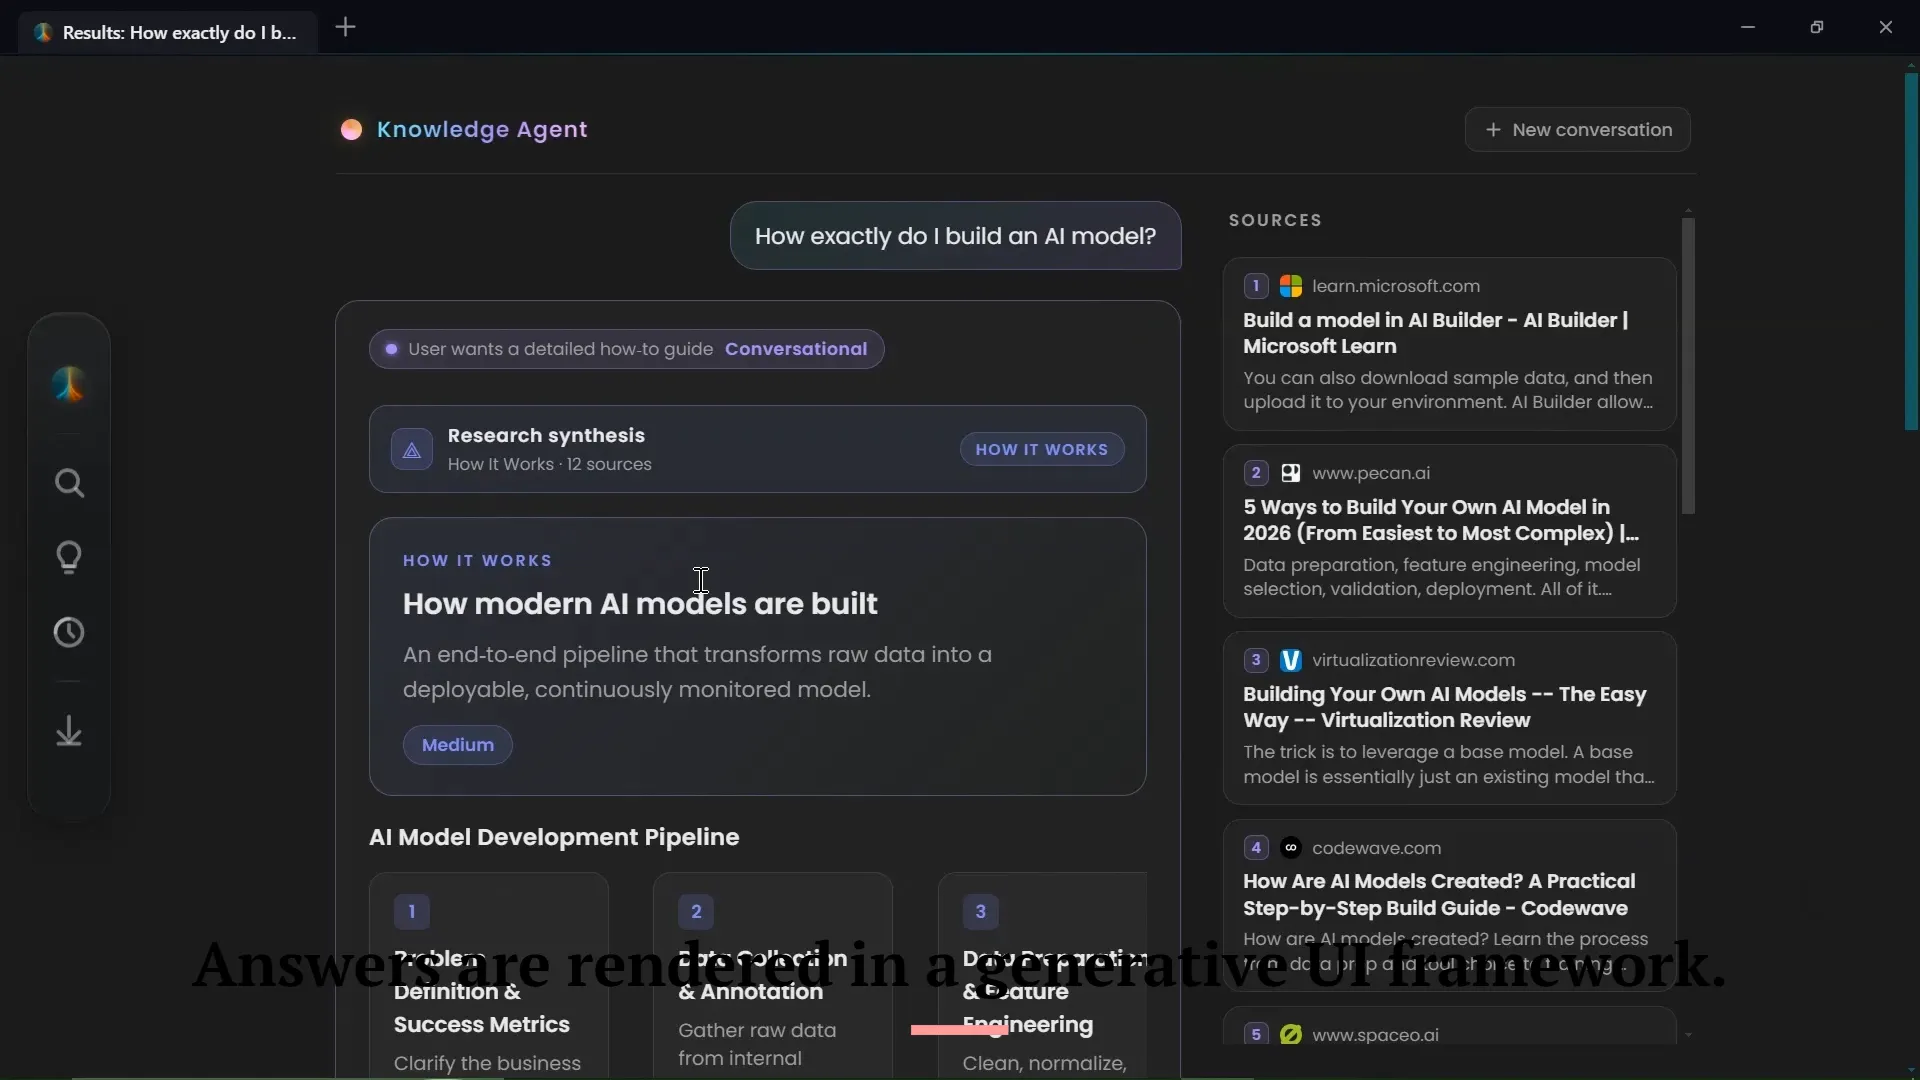1920x1080 pixels.
Task: Click pipeline step 1 number badge
Action: point(411,912)
